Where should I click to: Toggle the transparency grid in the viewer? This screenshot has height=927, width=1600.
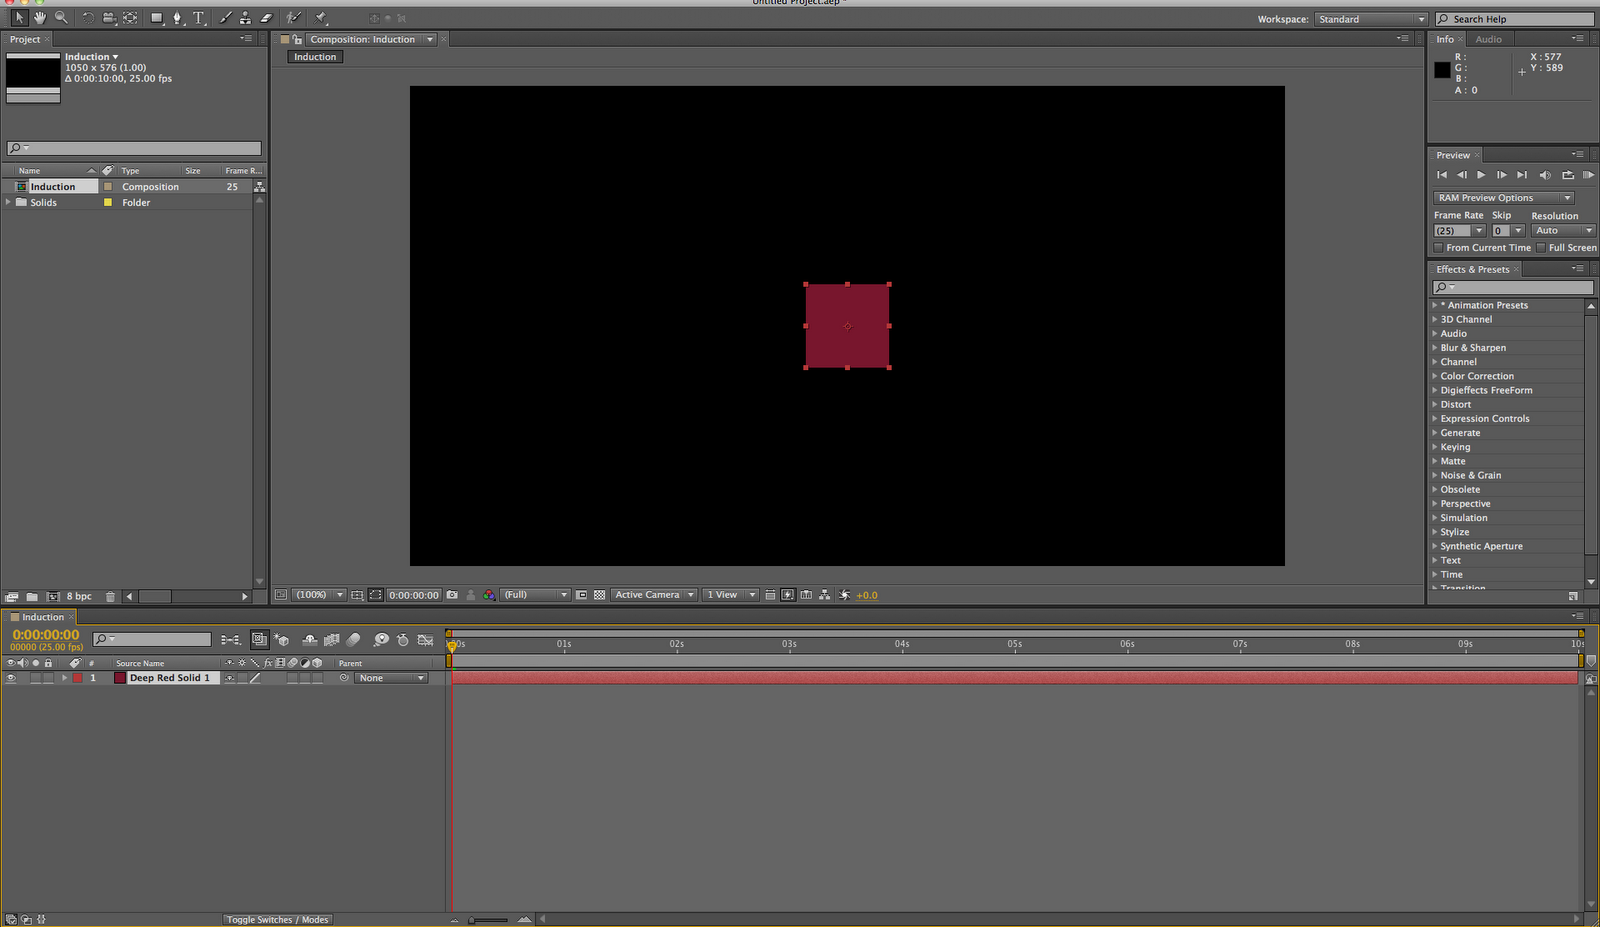point(598,594)
